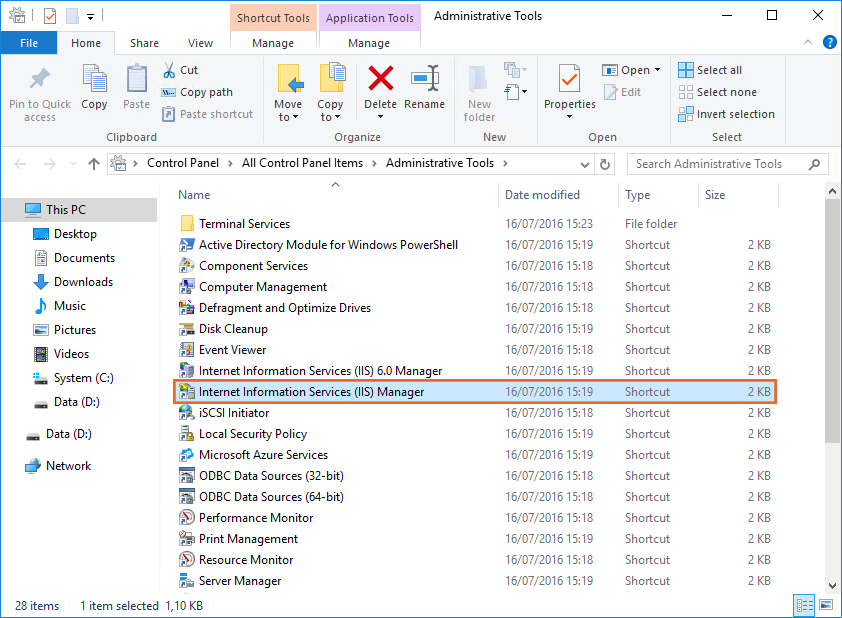Expand the Move to dropdown
Screen dimensions: 842x618
pyautogui.click(x=288, y=117)
